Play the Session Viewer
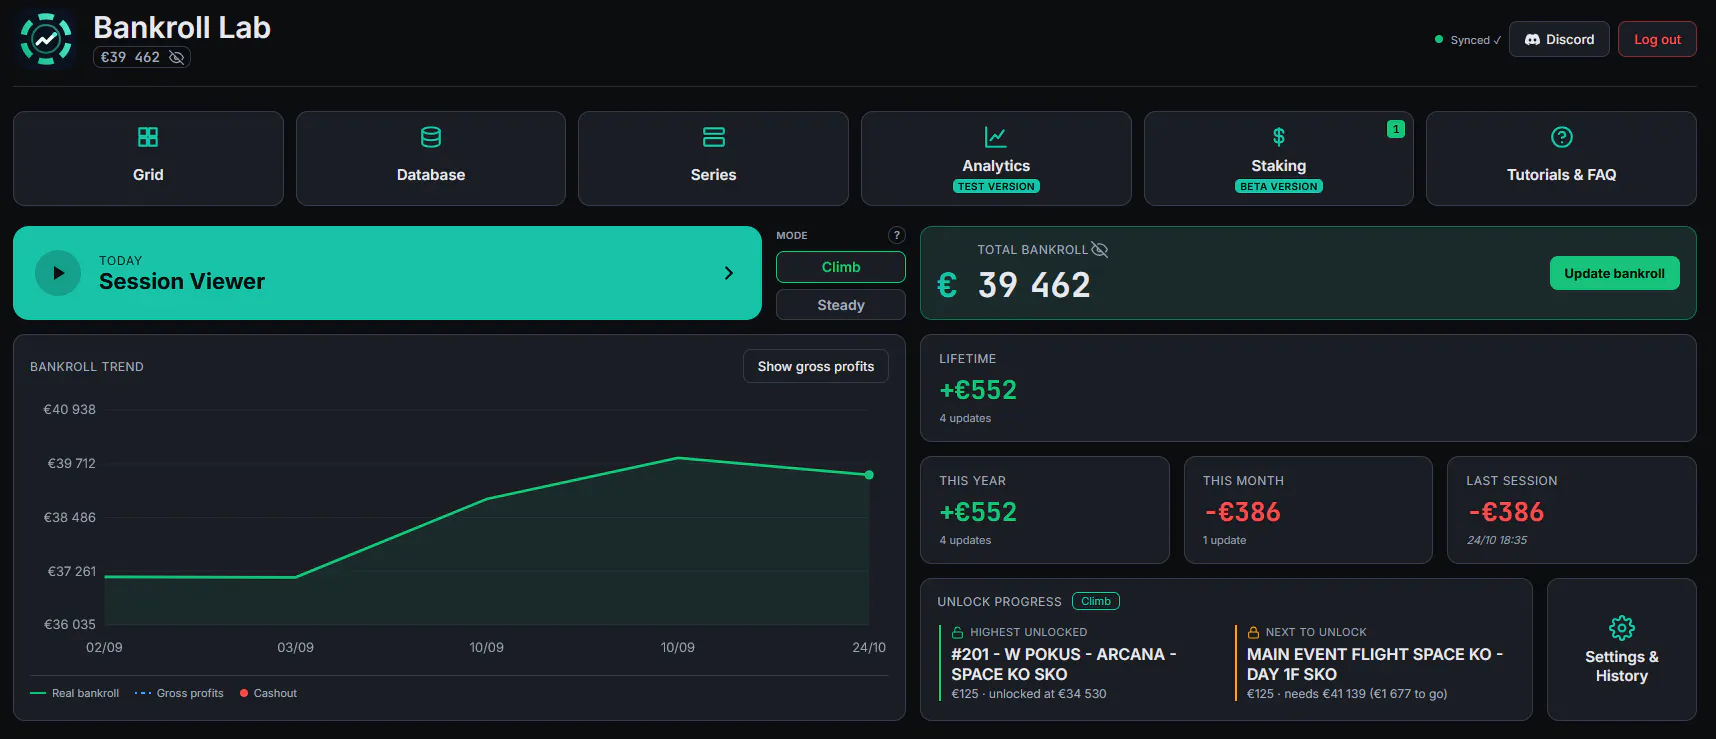The height and width of the screenshot is (739, 1716). [58, 273]
